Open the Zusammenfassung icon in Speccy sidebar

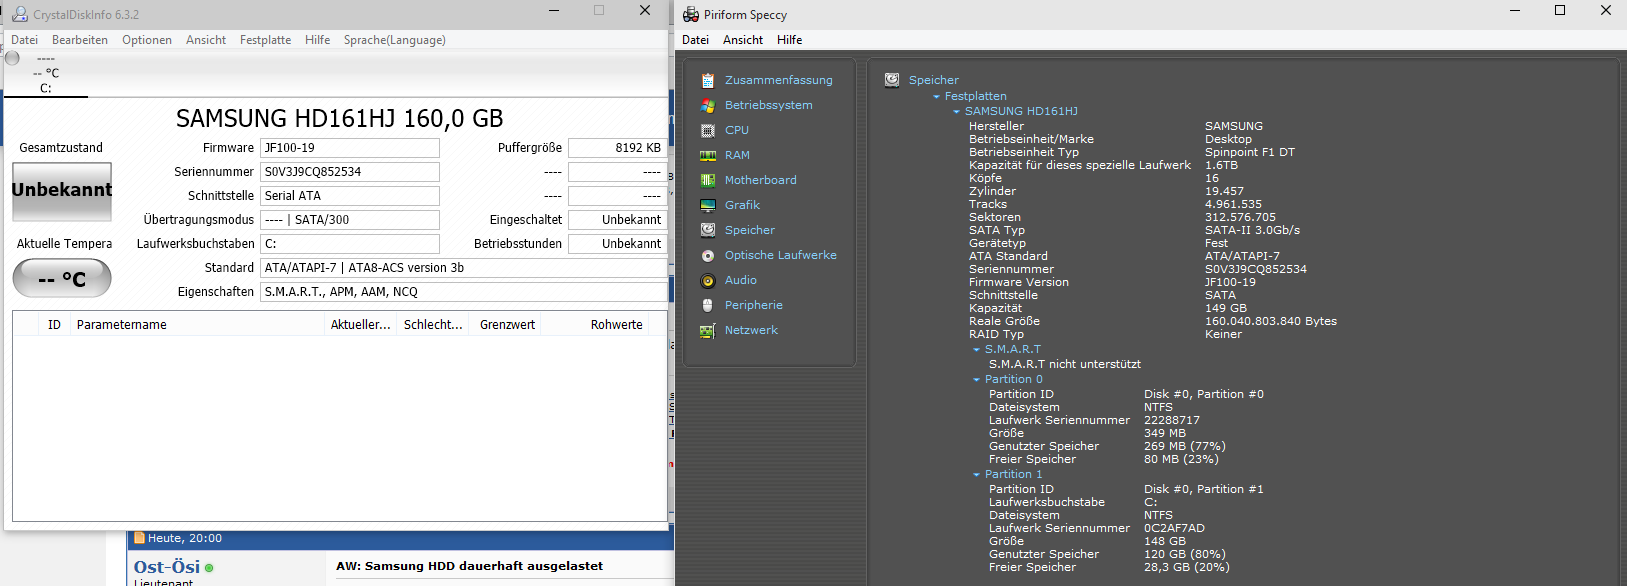point(708,80)
